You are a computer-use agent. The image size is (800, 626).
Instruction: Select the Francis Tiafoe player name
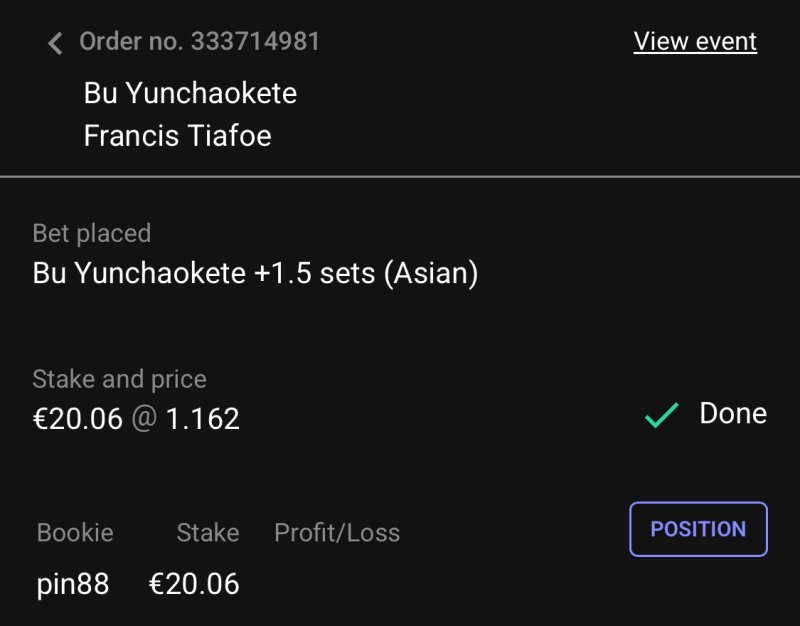[x=177, y=135]
